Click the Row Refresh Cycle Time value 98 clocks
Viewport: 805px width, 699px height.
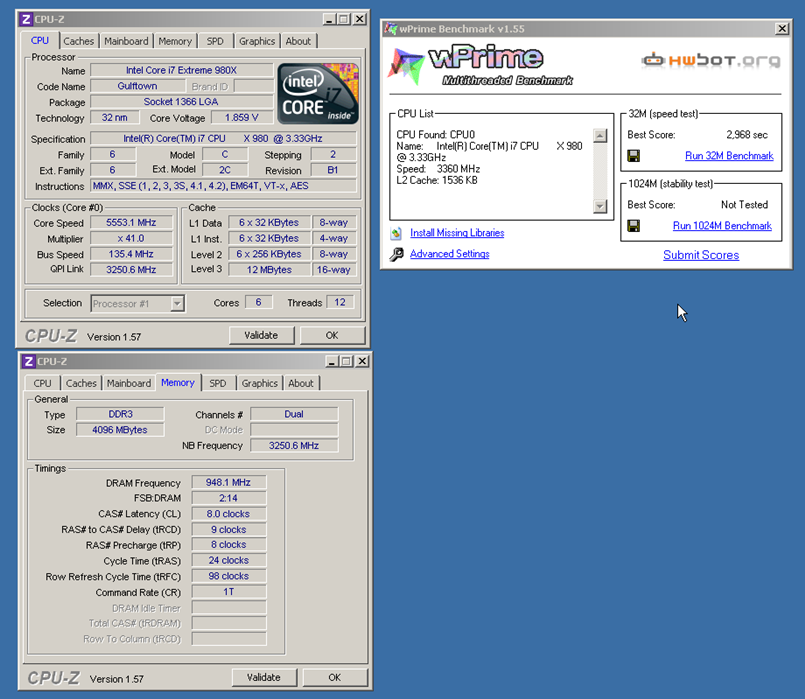[x=228, y=576]
